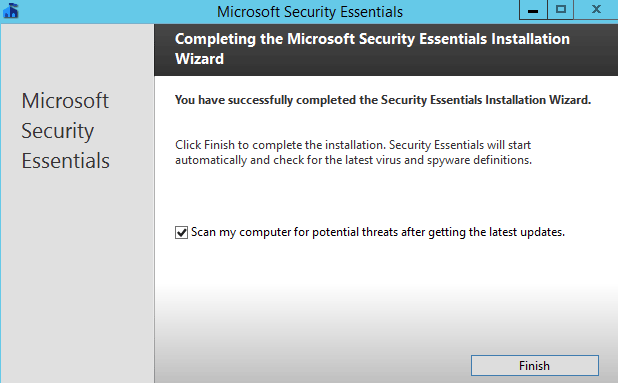Click the 'Click Finish to complete the installation' sentence
Viewport: 618px width, 383px height.
[x=281, y=145]
